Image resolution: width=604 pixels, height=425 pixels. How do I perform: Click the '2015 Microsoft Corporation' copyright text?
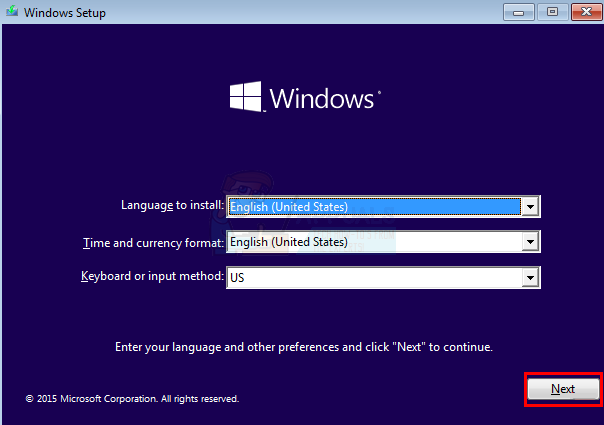[x=132, y=399]
